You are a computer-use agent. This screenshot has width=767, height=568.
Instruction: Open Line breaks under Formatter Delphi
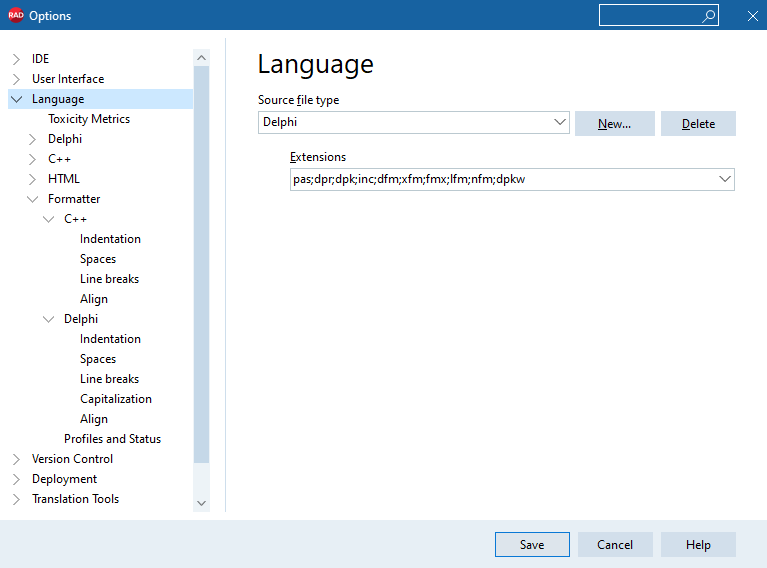tap(110, 379)
